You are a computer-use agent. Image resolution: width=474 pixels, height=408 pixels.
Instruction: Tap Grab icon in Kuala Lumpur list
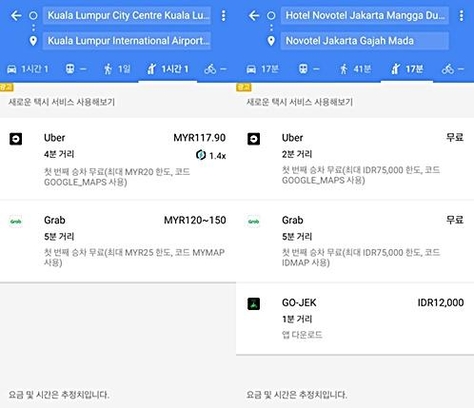tap(16, 221)
